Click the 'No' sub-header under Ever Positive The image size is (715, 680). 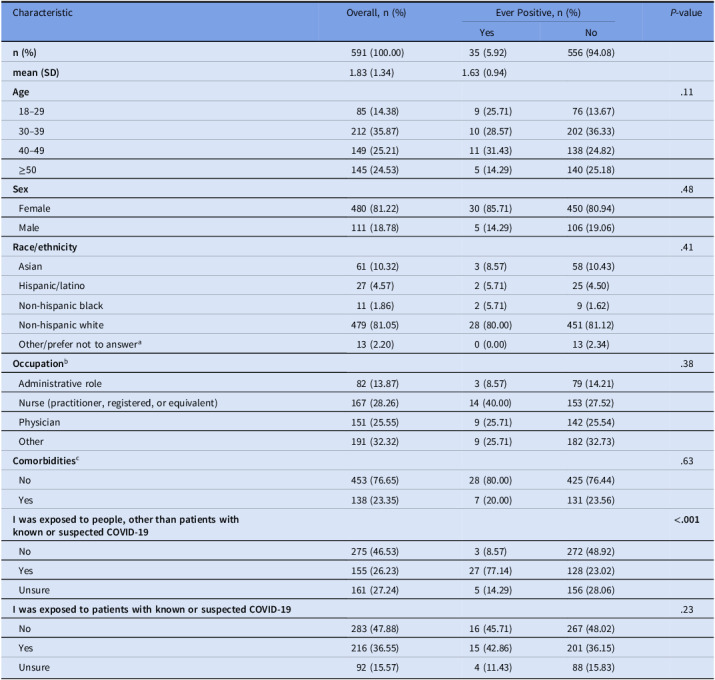(591, 33)
